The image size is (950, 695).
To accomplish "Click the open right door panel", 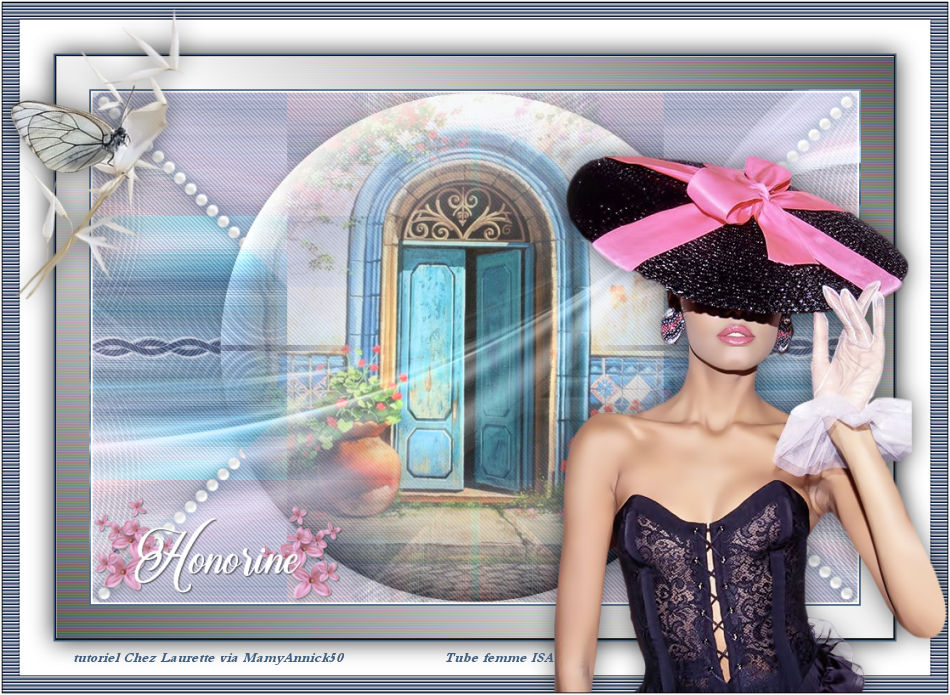I will 500,370.
